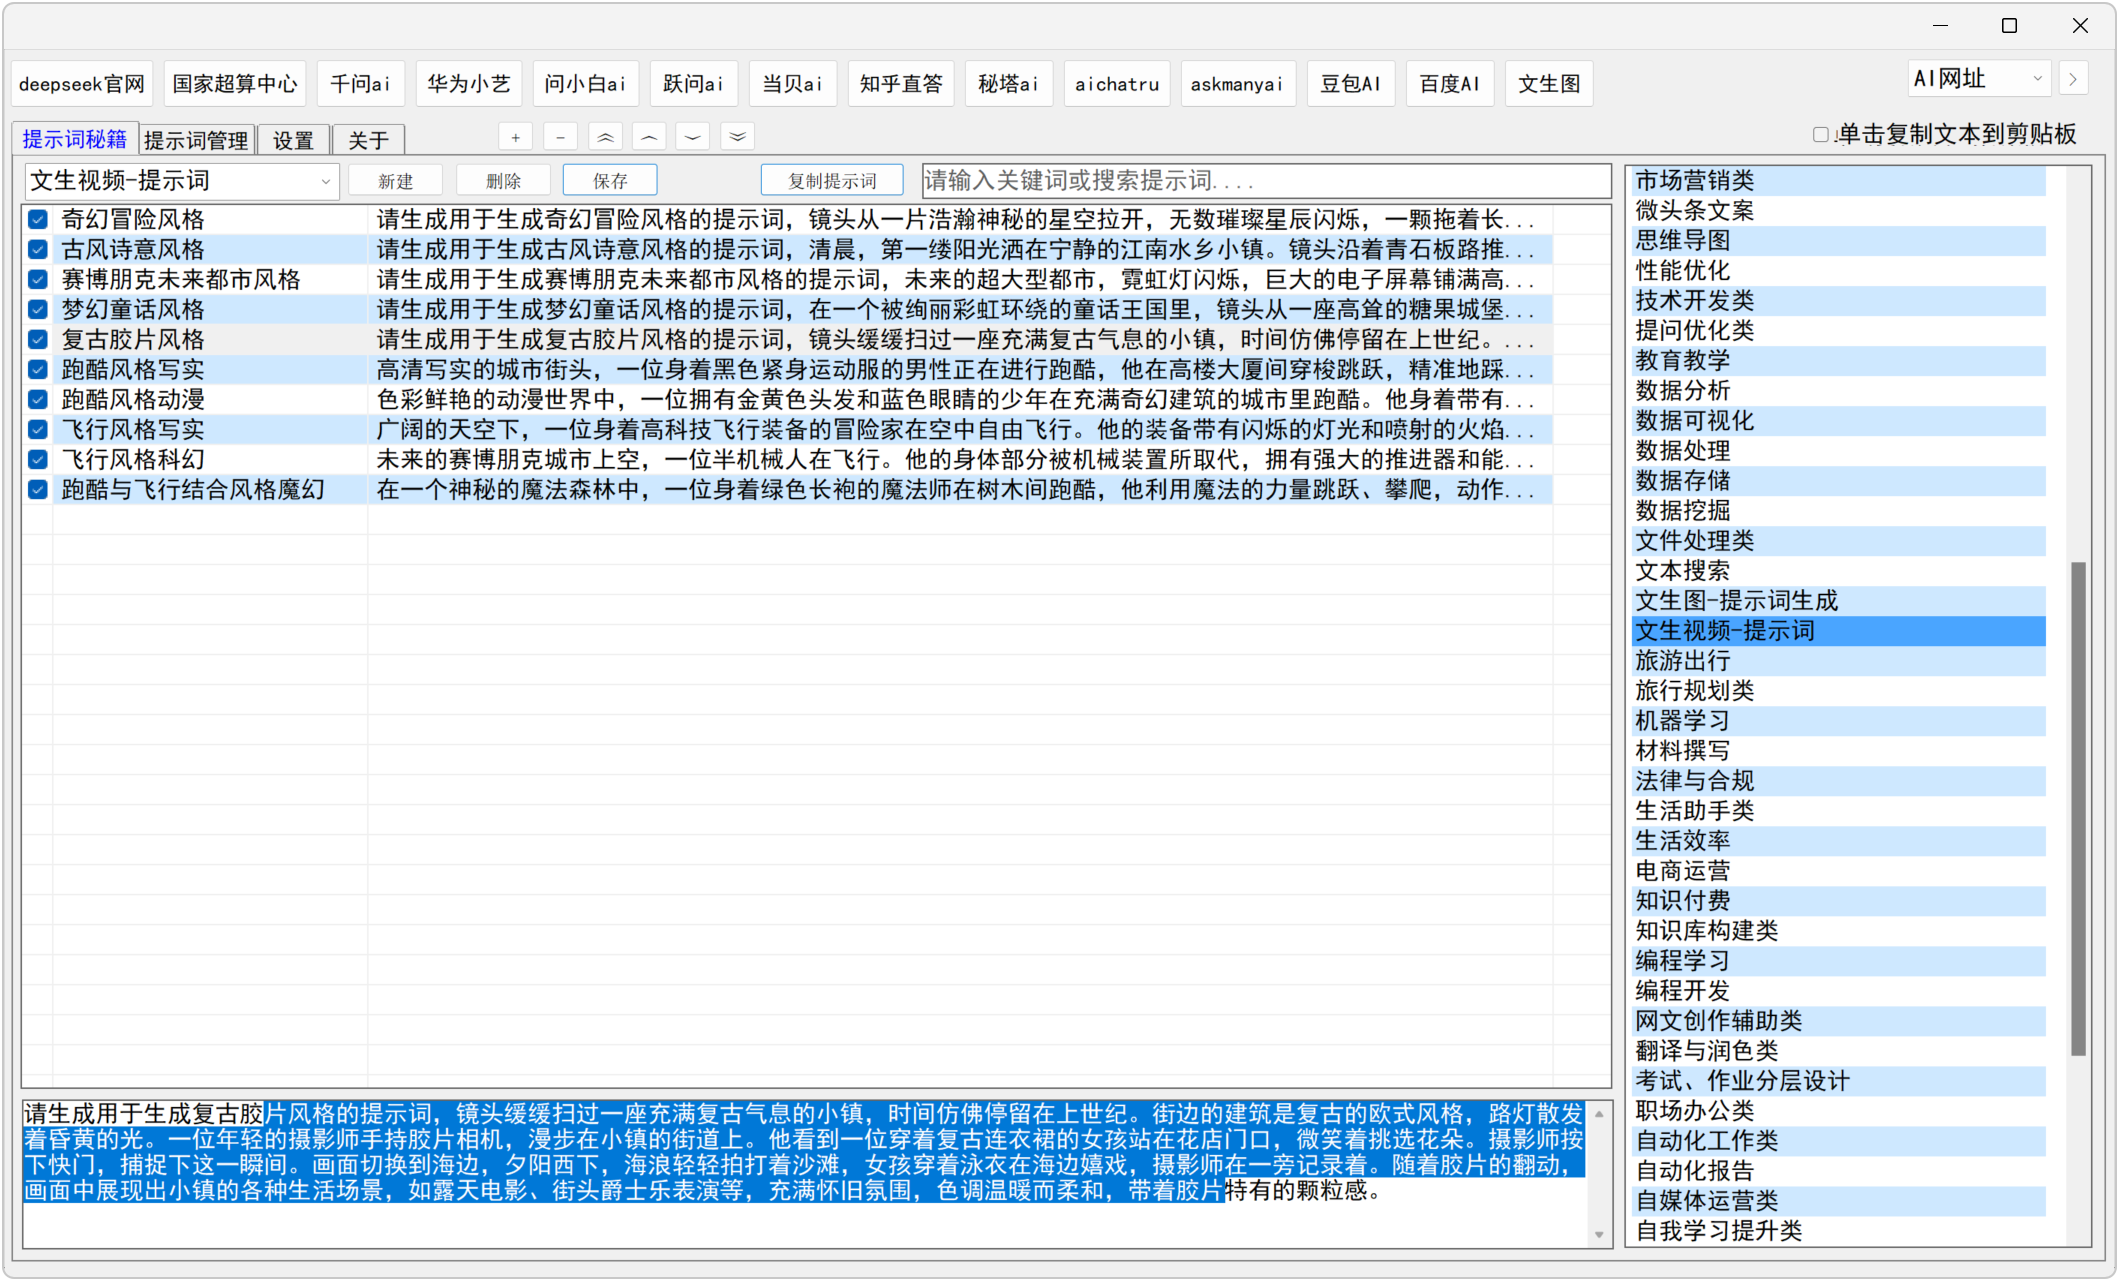Open the 文生视频-提示词 category dropdown
Image resolution: width=2119 pixels, height=1281 pixels.
click(182, 181)
